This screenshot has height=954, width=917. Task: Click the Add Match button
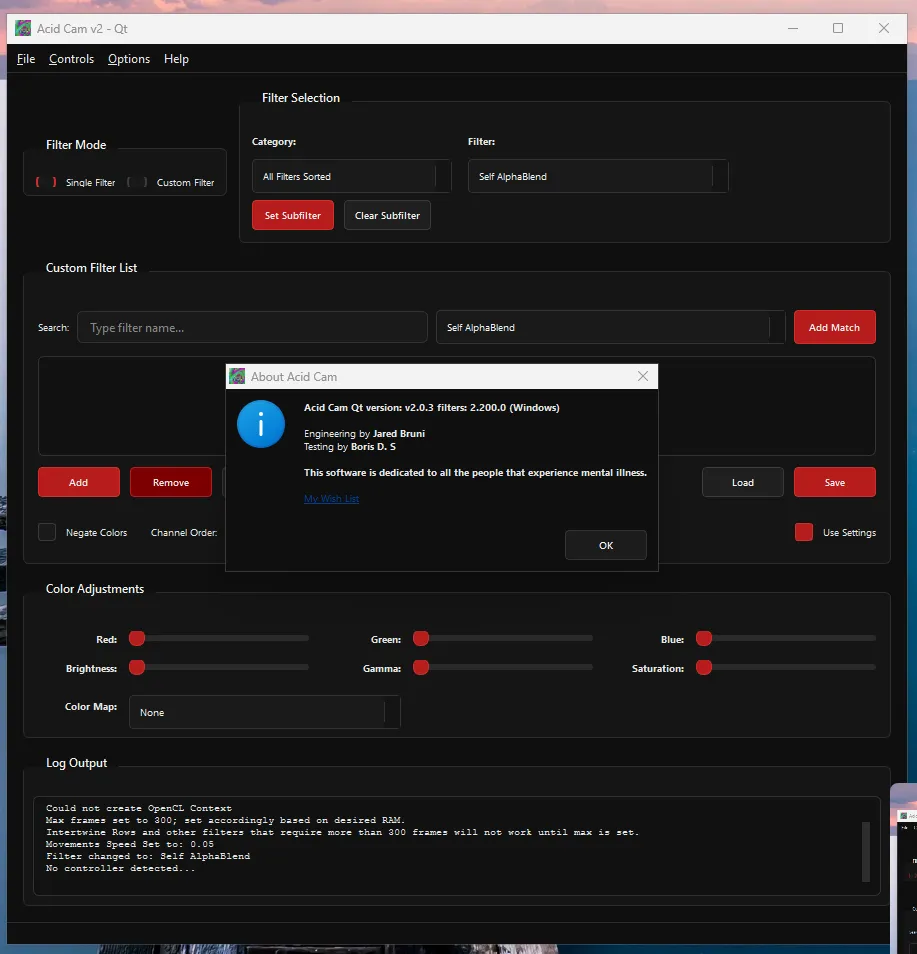[x=834, y=327]
